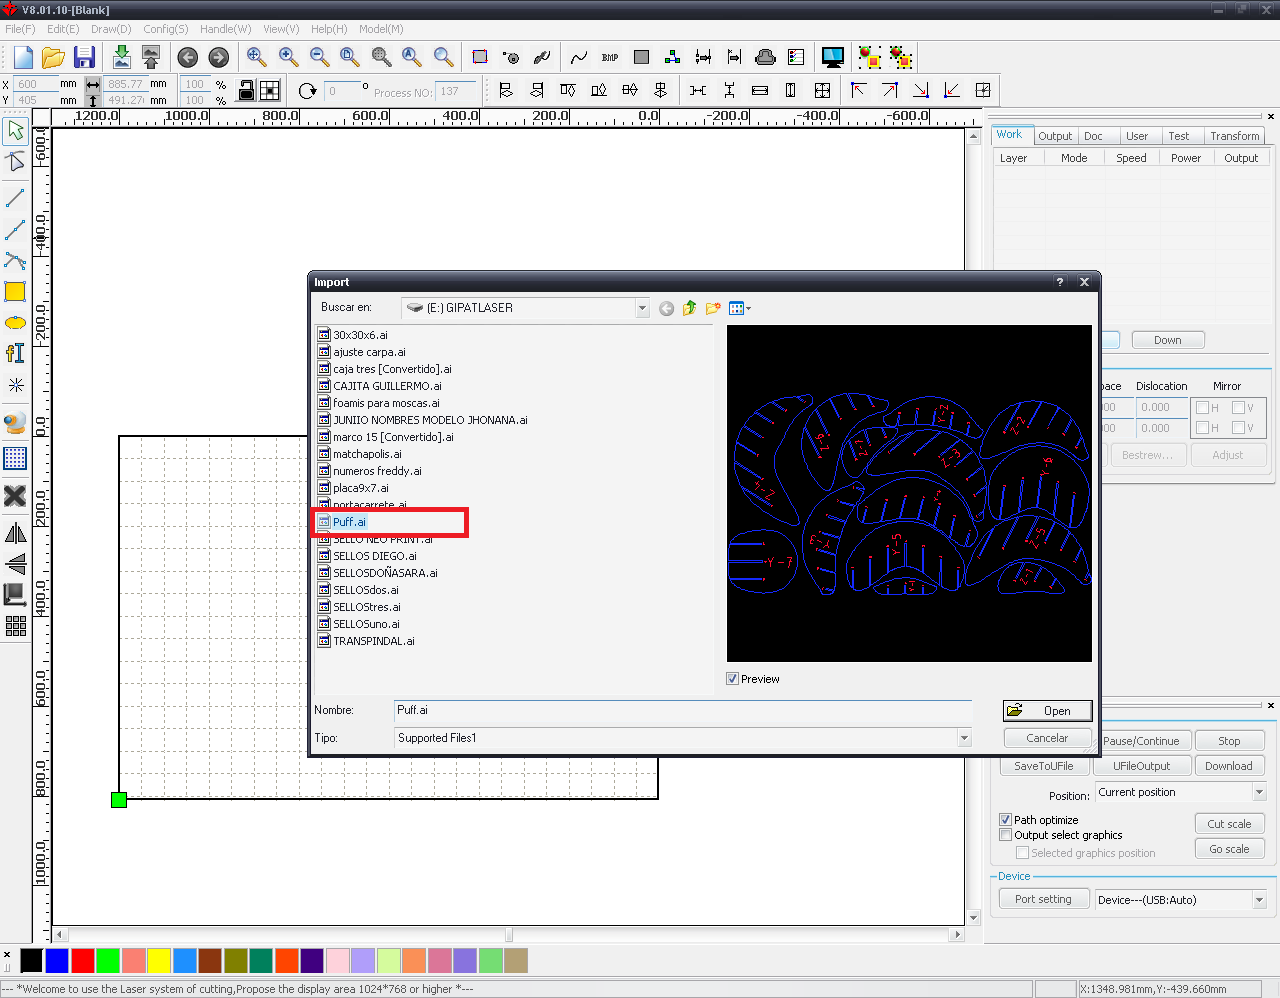This screenshot has width=1280, height=998.
Task: Click the array grid tool icon
Action: pyautogui.click(x=15, y=627)
